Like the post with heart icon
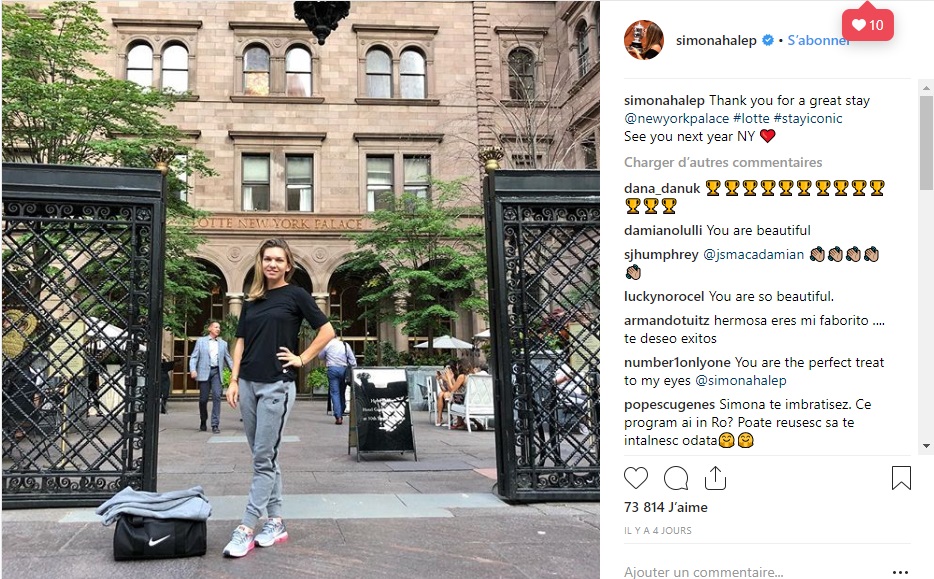This screenshot has width=934, height=579. point(636,478)
